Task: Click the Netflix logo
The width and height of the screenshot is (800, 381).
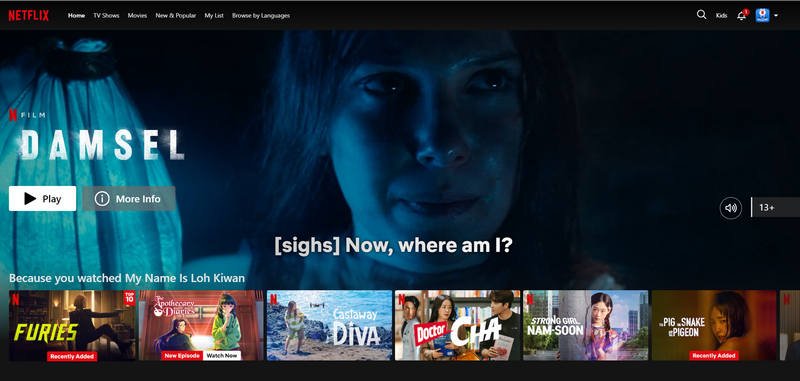Action: [29, 16]
